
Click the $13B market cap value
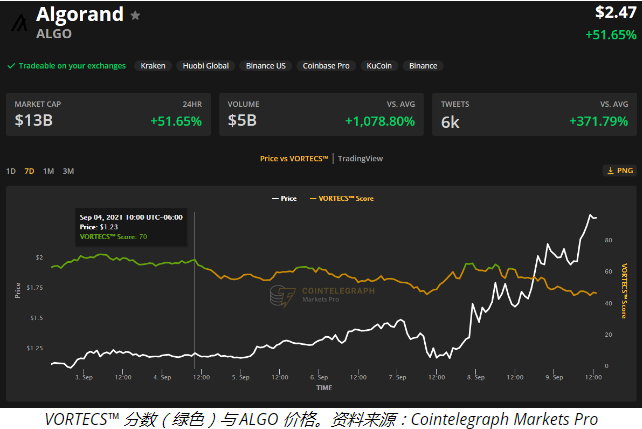(x=34, y=120)
